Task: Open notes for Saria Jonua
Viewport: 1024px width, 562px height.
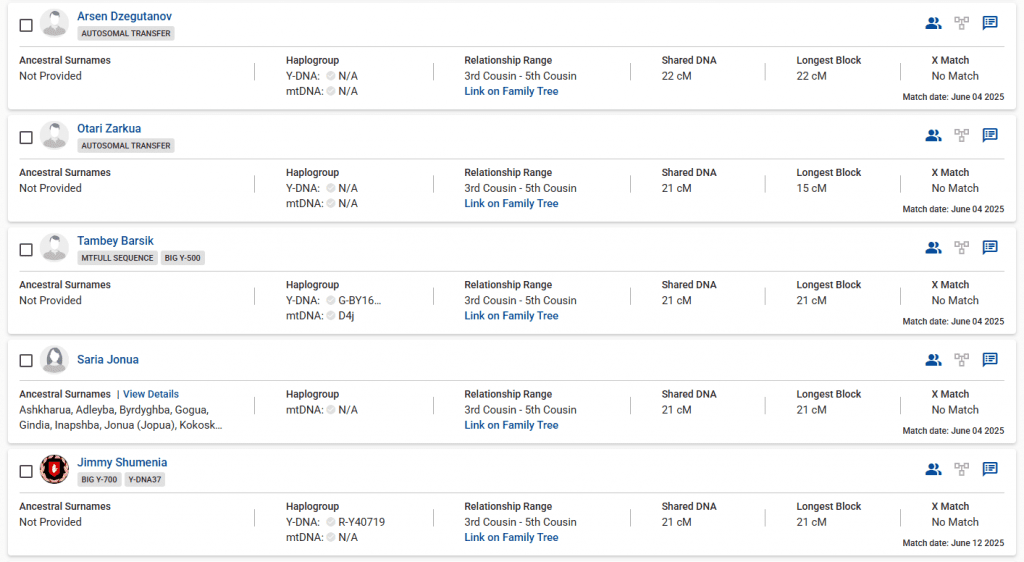Action: tap(990, 360)
